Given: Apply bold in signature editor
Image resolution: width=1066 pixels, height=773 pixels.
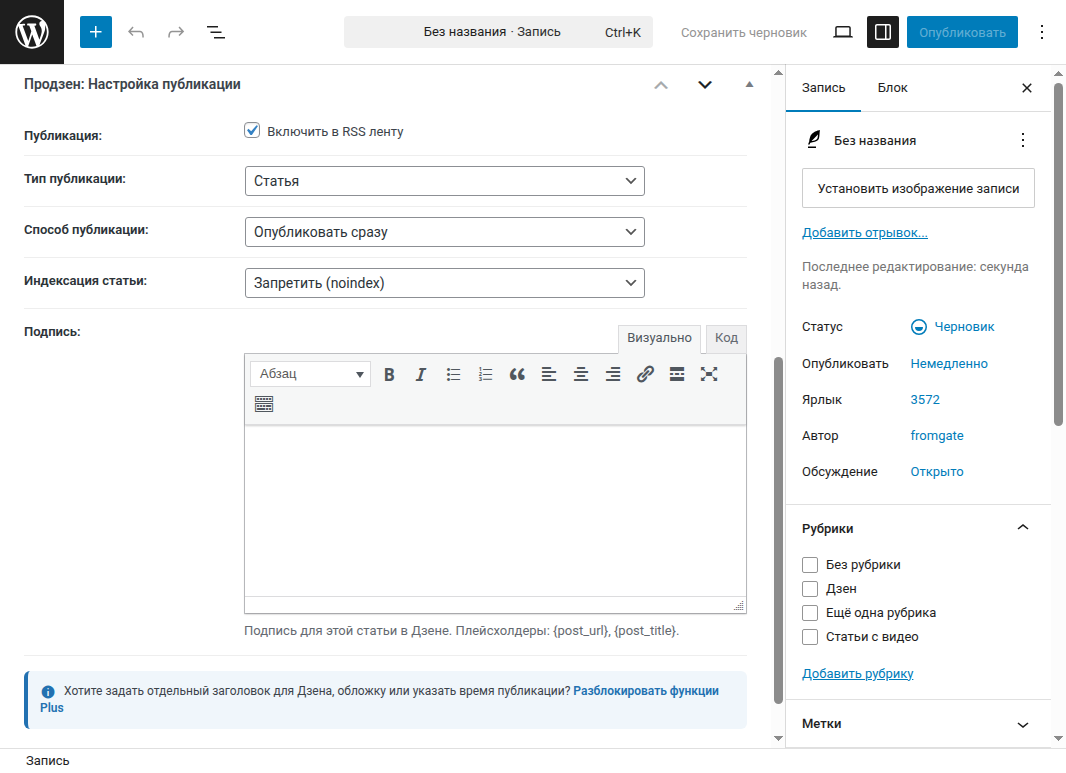Looking at the screenshot, I should coord(389,375).
